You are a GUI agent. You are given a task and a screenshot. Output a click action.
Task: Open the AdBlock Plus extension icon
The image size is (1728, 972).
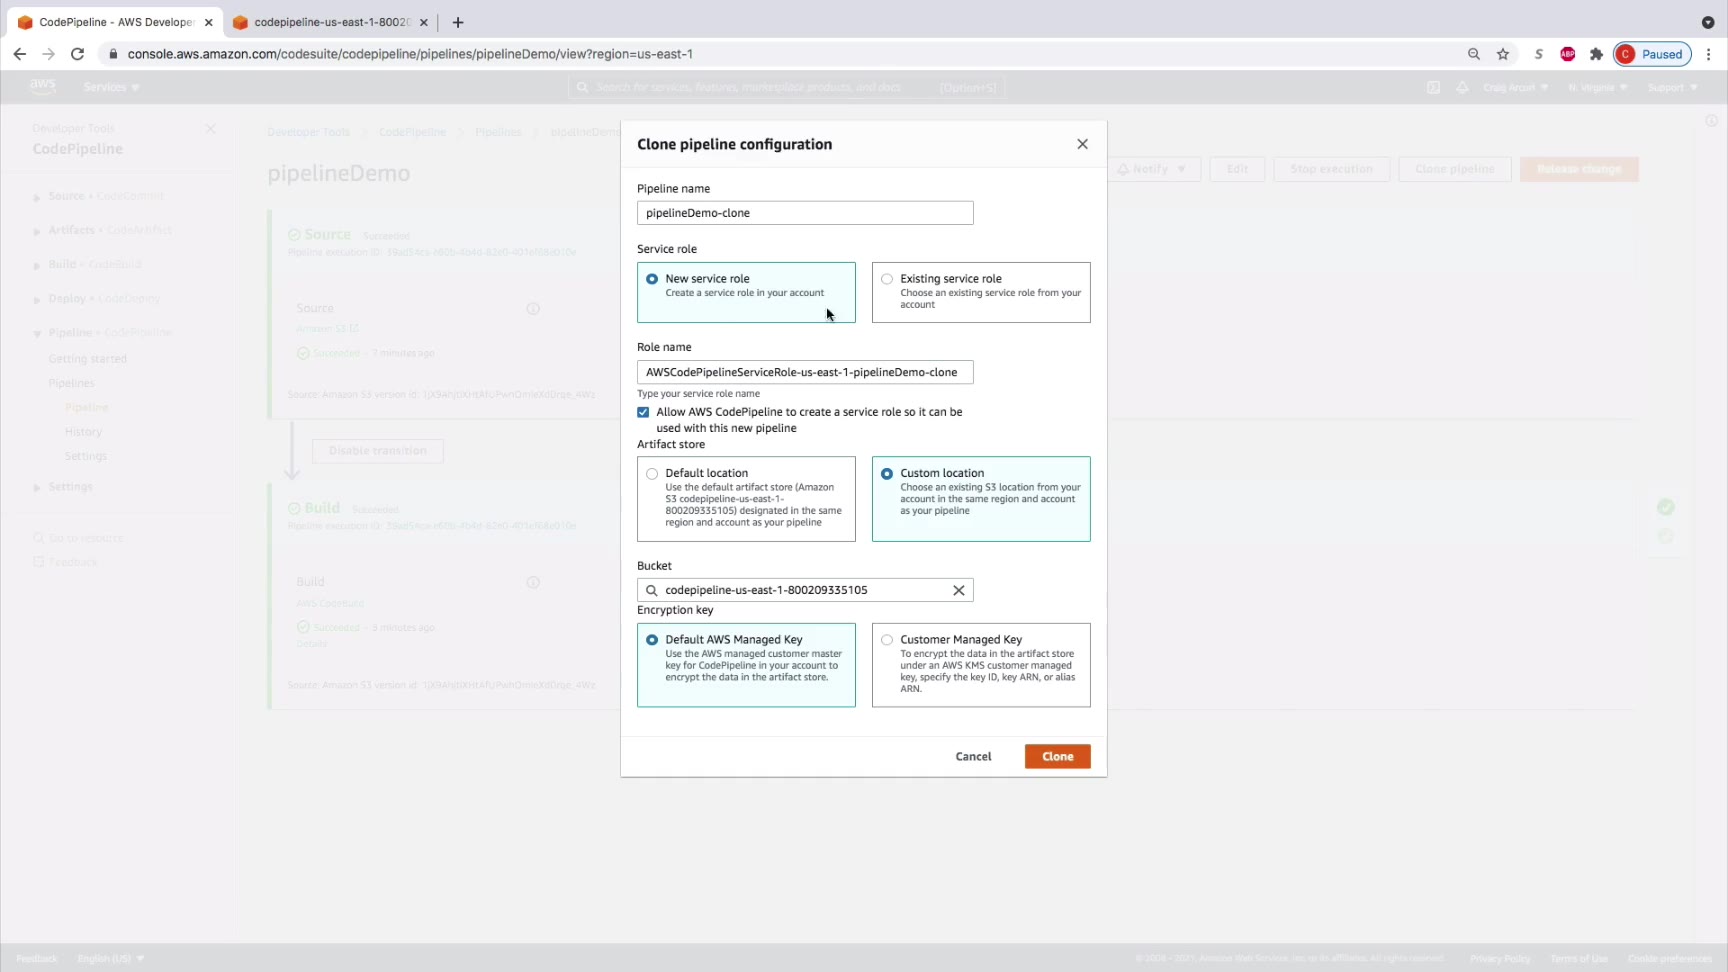[x=1568, y=54]
